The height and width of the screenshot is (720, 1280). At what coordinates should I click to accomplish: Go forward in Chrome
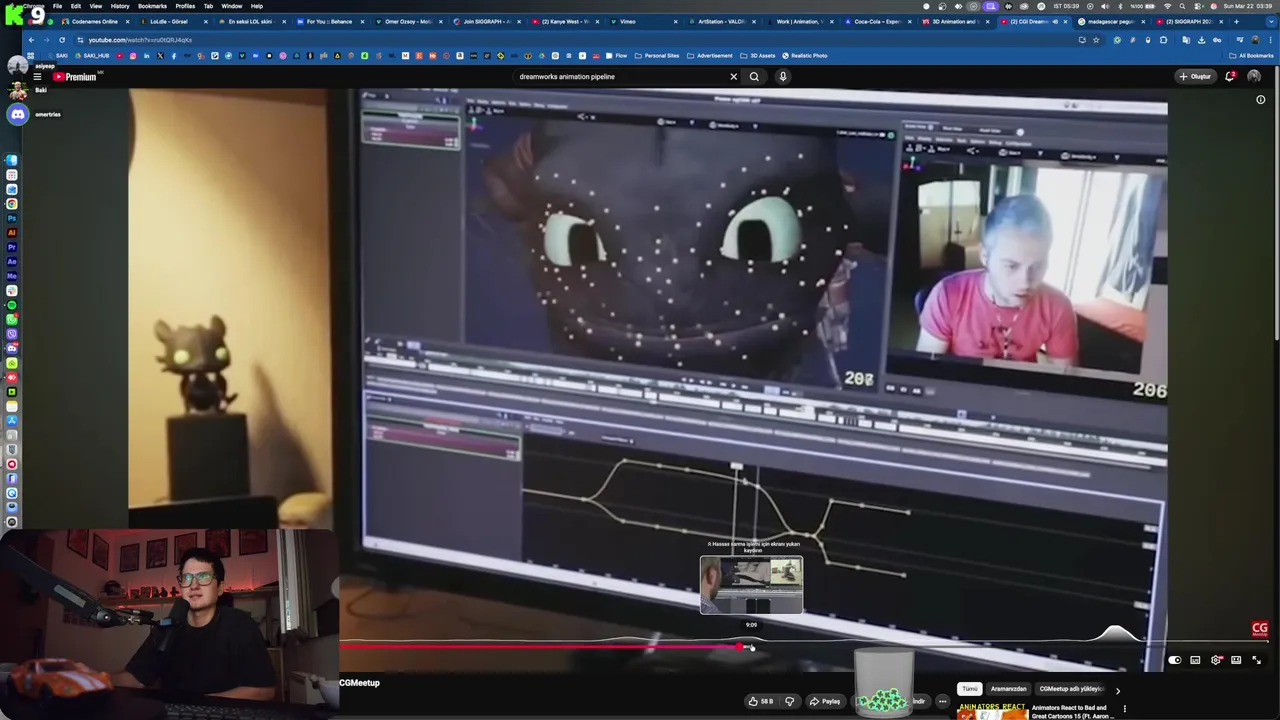pyautogui.click(x=46, y=40)
